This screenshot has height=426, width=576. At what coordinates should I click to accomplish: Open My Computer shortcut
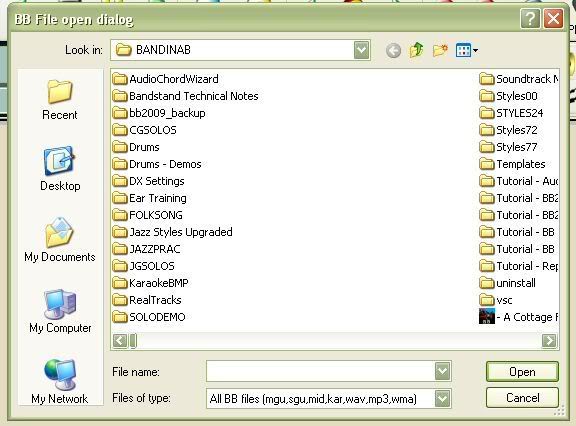pyautogui.click(x=60, y=311)
